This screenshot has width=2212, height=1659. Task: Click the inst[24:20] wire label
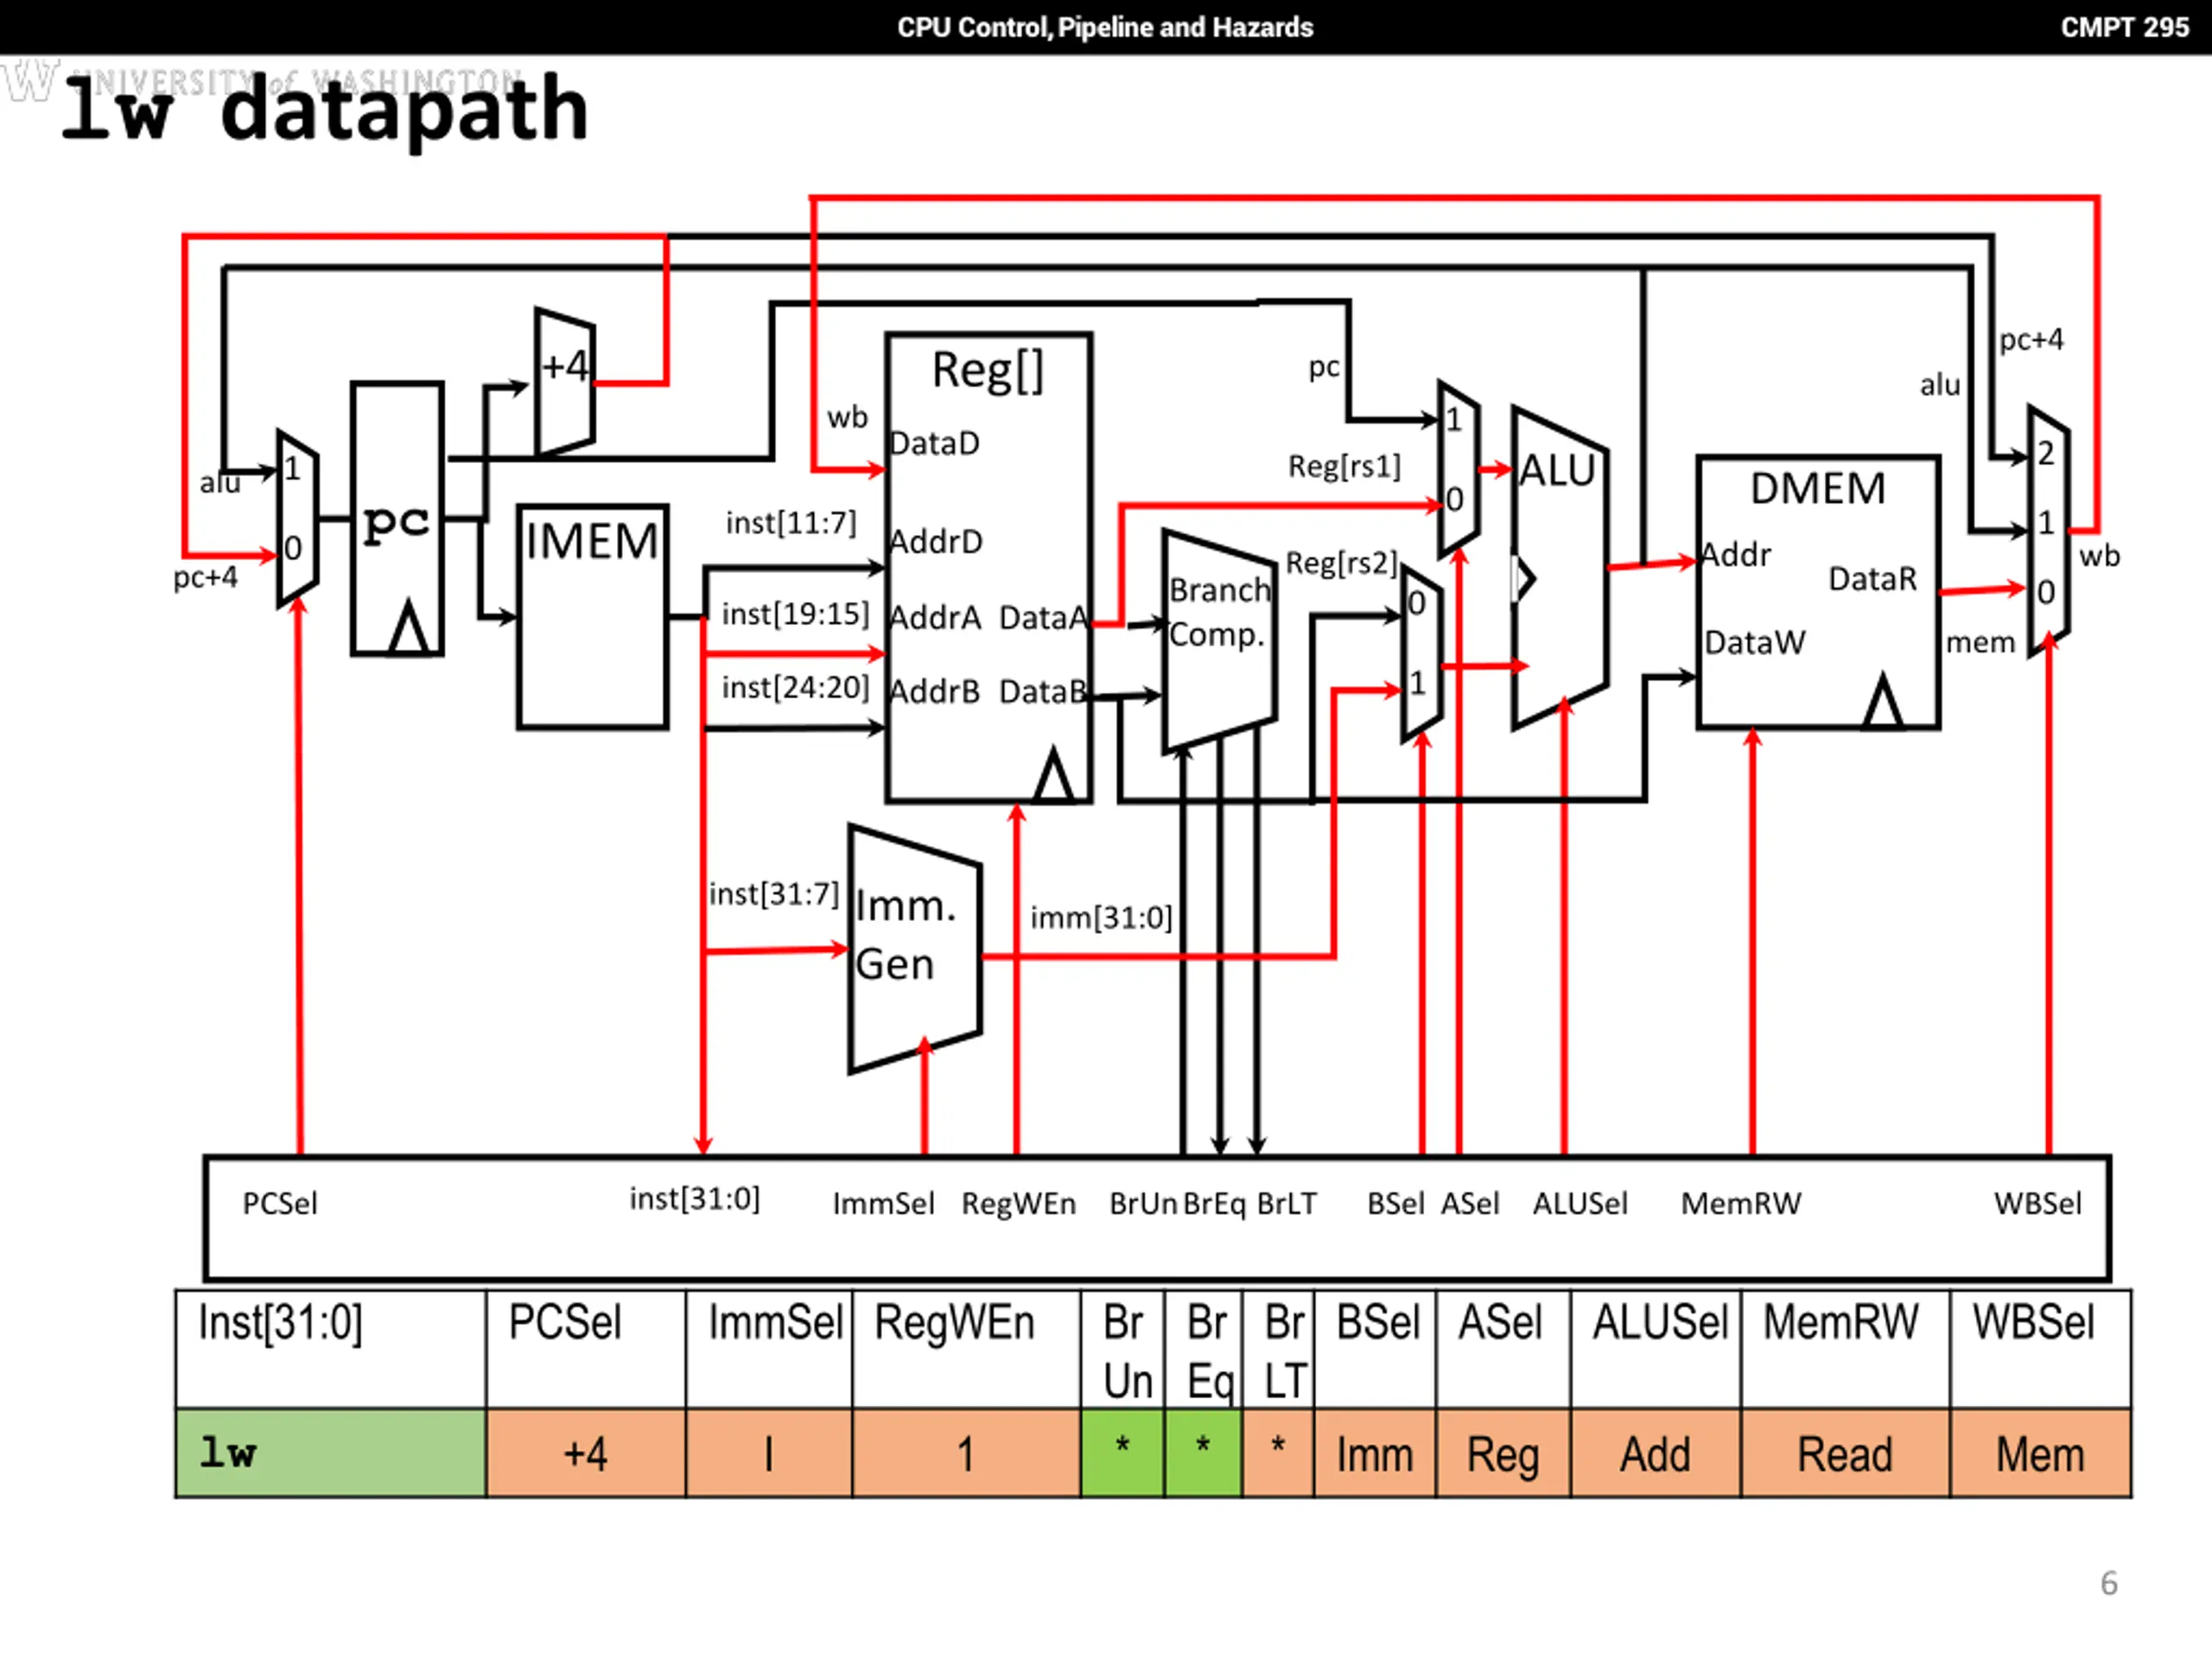tap(795, 687)
